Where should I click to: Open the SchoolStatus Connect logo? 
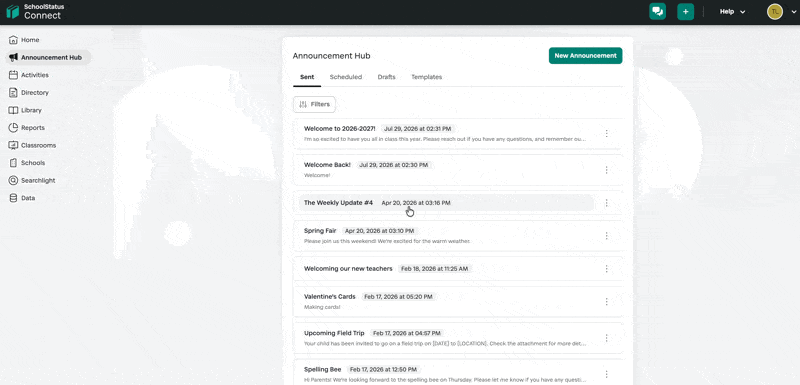click(x=35, y=12)
